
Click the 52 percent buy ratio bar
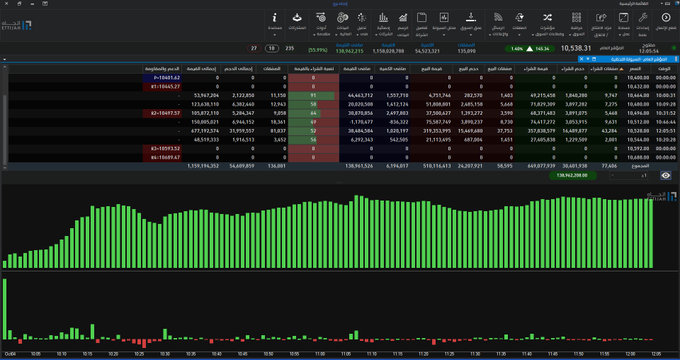tap(313, 131)
